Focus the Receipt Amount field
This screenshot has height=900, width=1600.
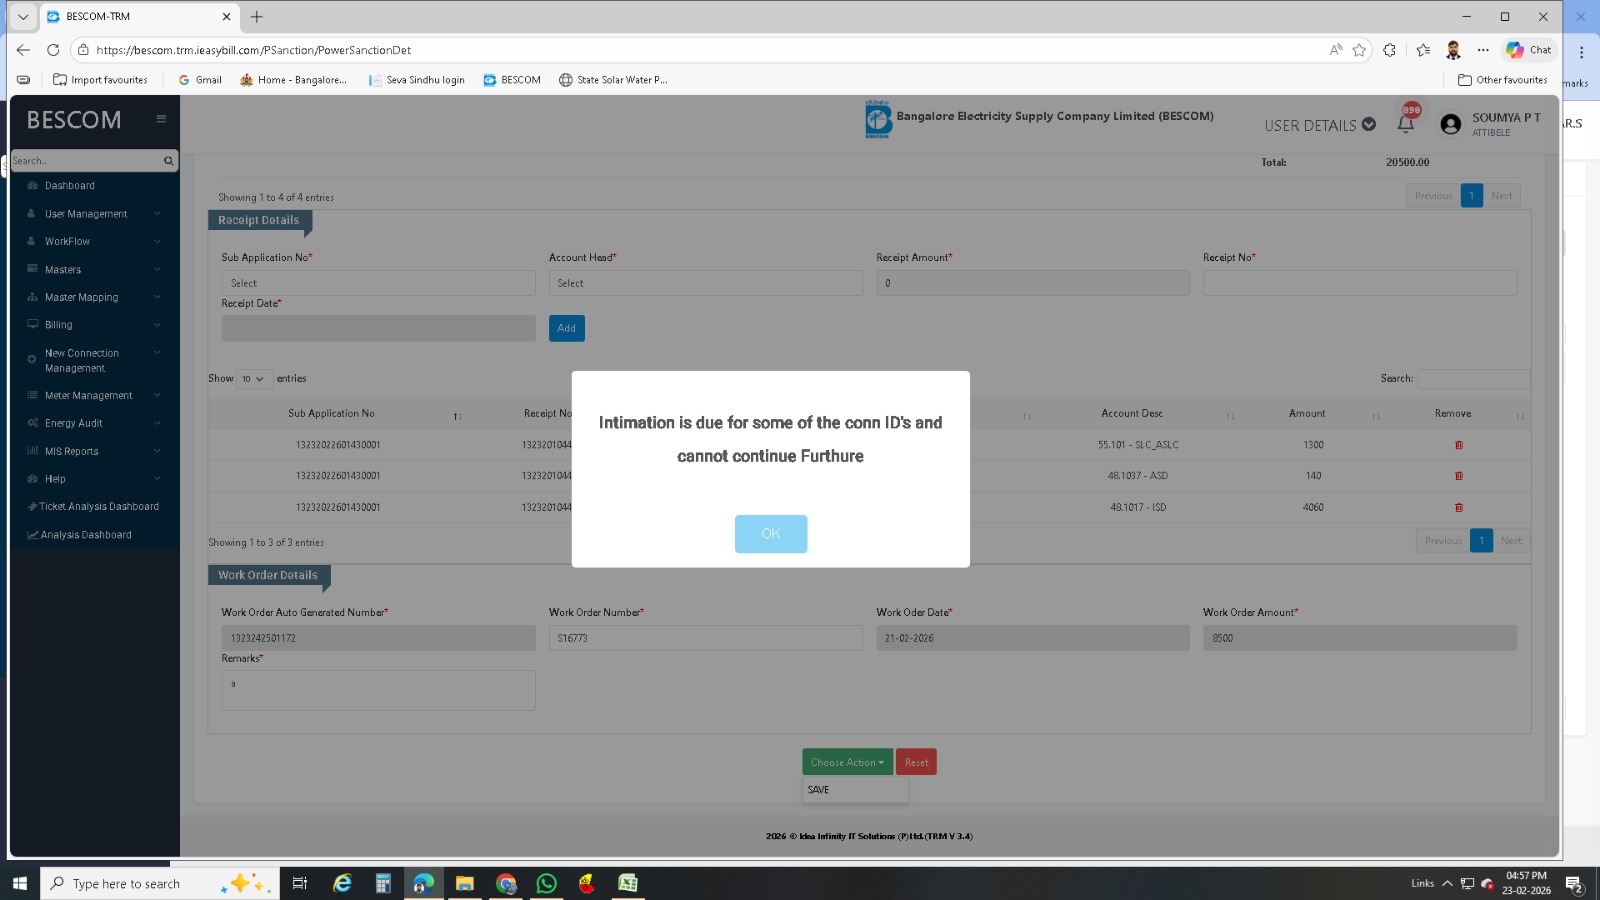click(1033, 283)
